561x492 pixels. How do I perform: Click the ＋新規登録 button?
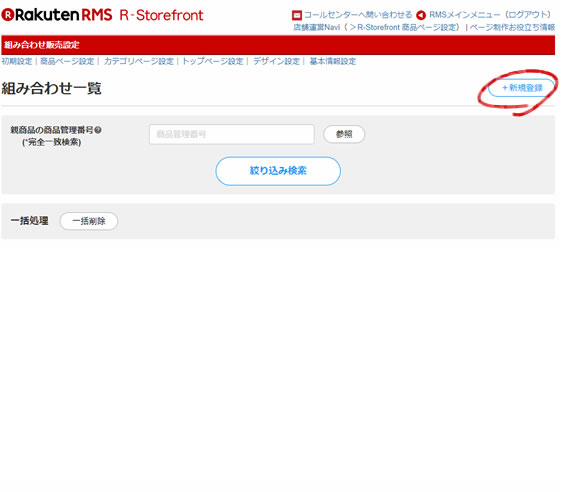(521, 88)
